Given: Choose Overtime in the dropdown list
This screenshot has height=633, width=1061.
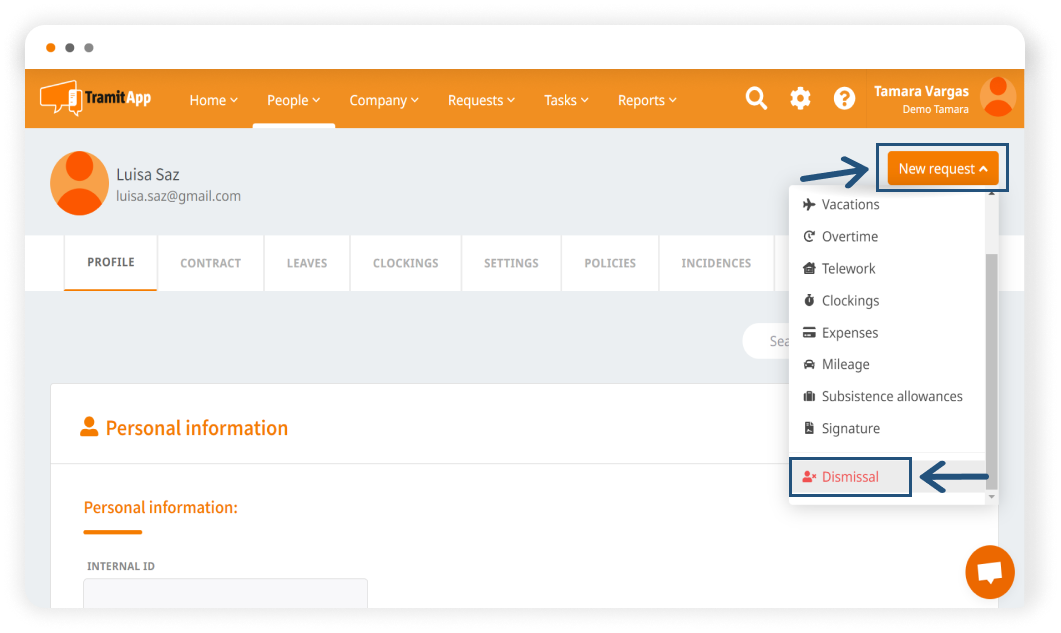Looking at the screenshot, I should (x=849, y=237).
